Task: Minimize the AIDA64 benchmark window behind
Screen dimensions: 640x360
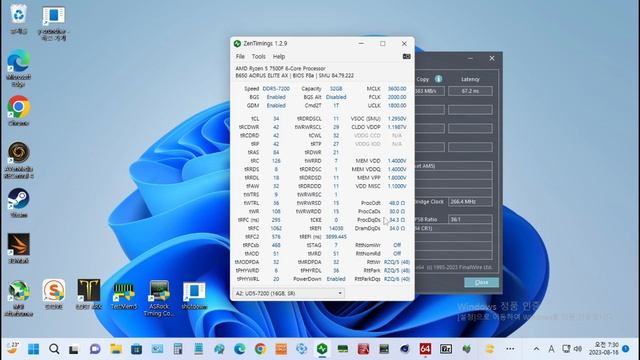Action: 470,58
